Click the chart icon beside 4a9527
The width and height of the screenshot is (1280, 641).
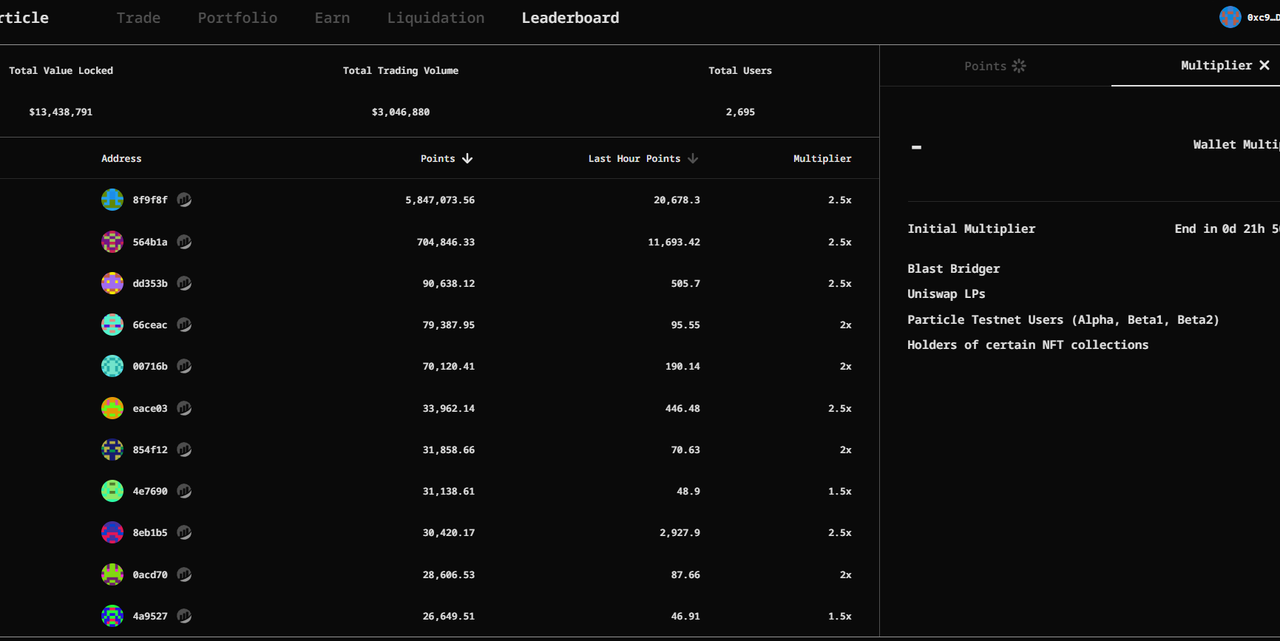[184, 617]
